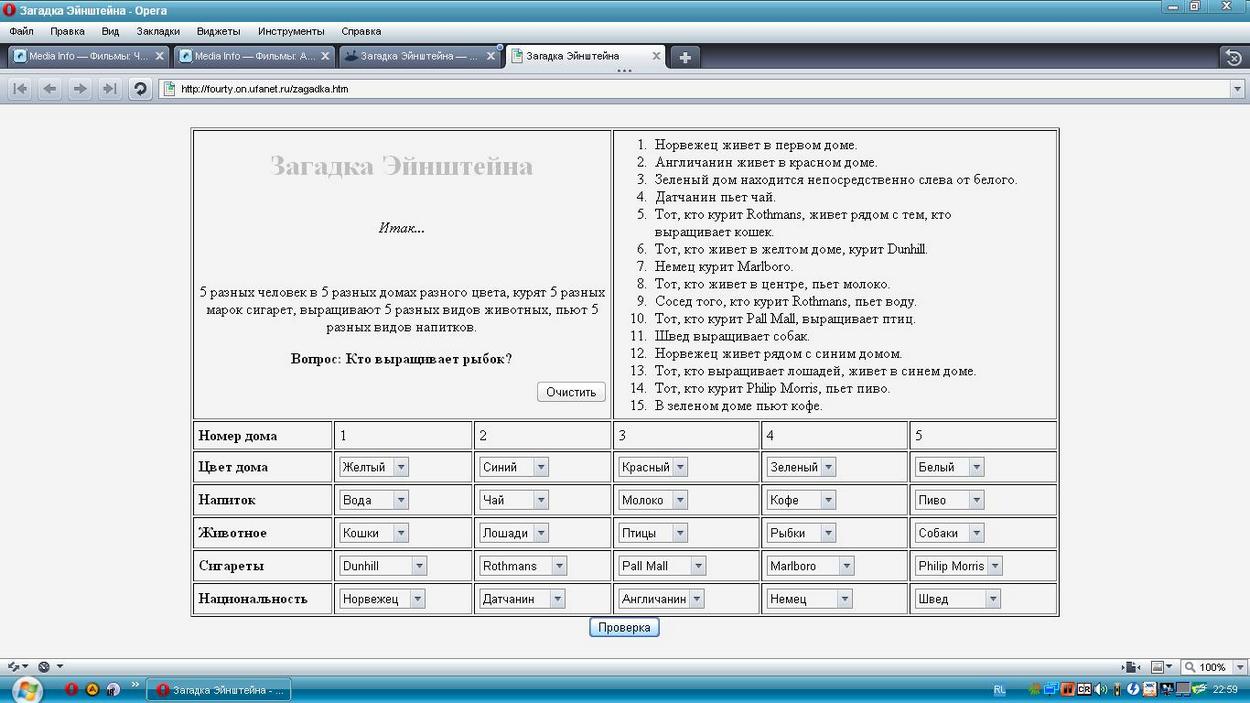Viewport: 1250px width, 703px height.
Task: Close the active Загадка Эйнштейна tab
Action: coord(657,56)
